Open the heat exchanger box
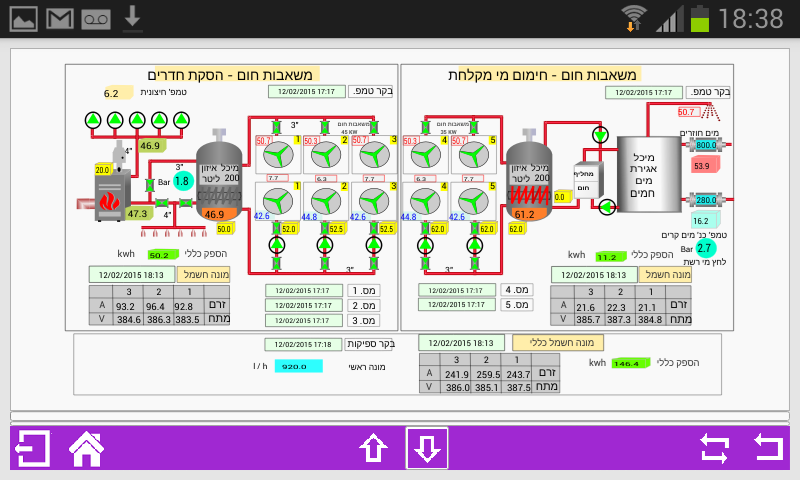800x480 pixels. click(588, 181)
